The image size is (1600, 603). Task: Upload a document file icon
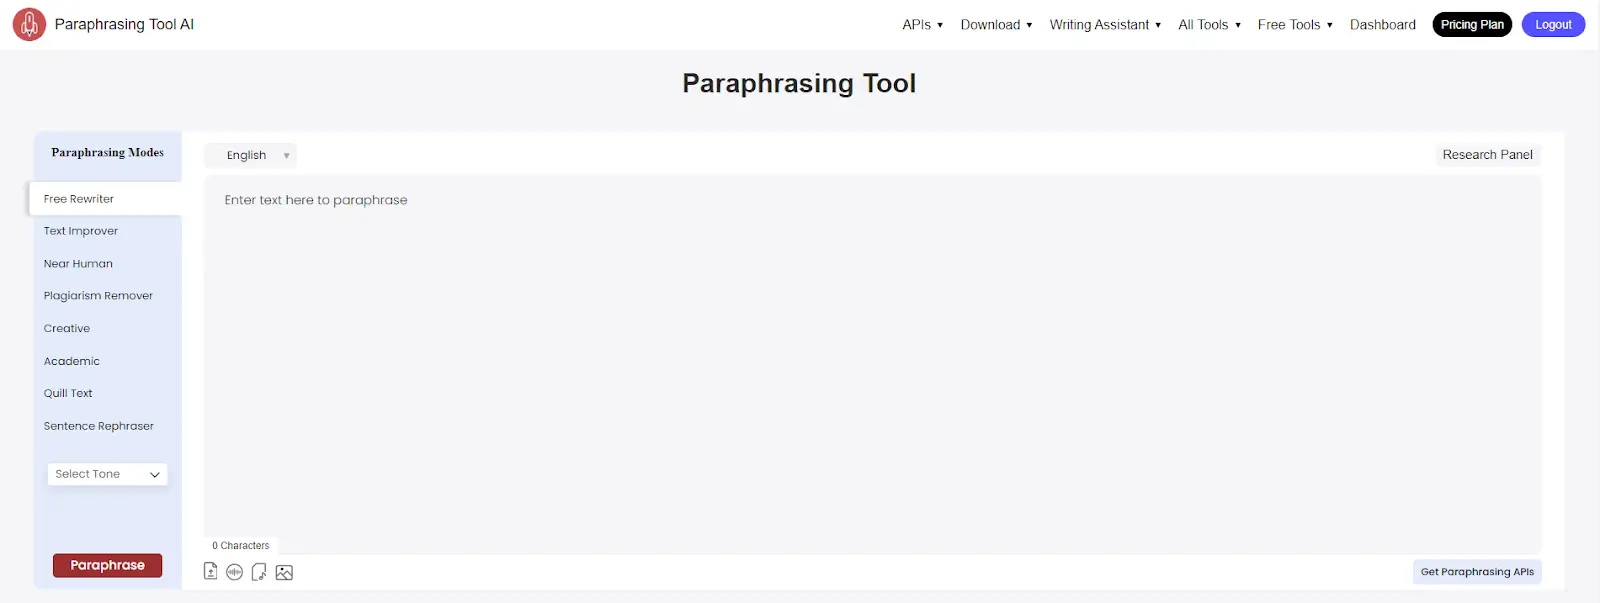[x=210, y=571]
